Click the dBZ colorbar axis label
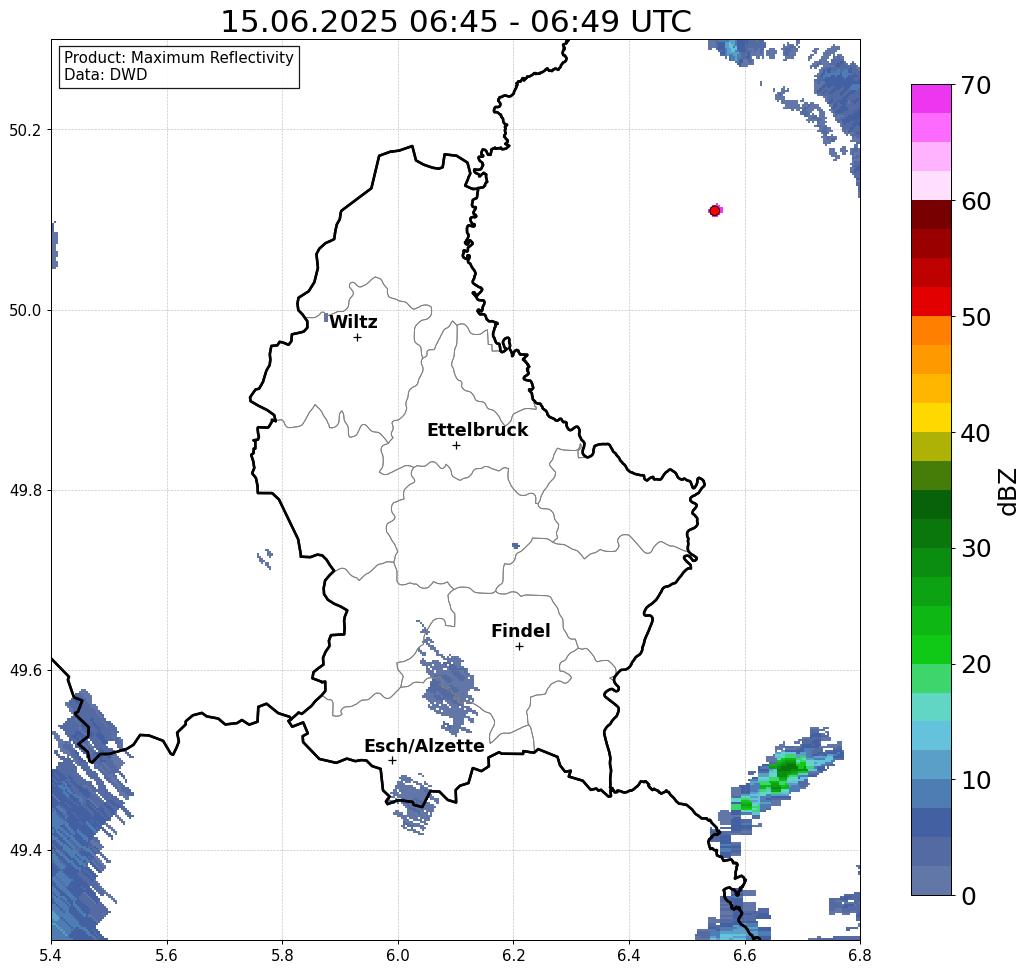The height and width of the screenshot is (973, 1029). click(x=1007, y=491)
